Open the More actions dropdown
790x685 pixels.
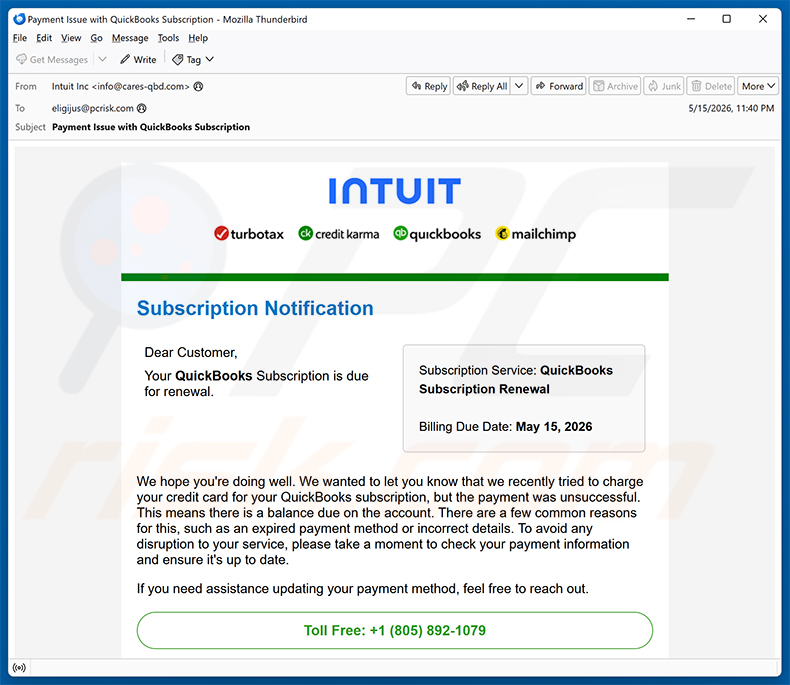coord(758,86)
